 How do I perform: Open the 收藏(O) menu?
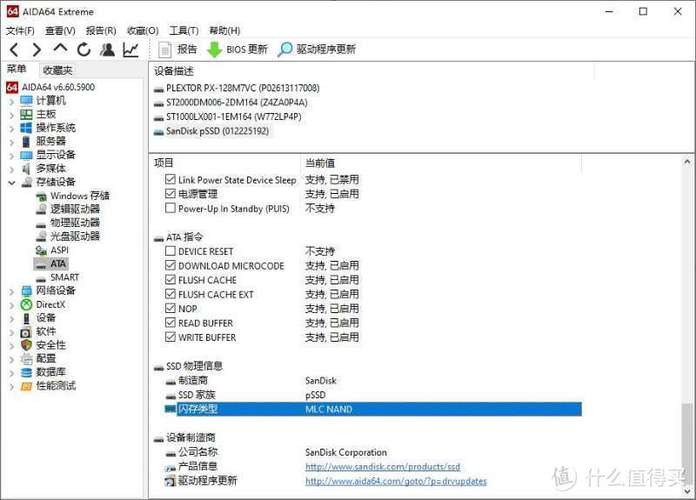tap(142, 31)
